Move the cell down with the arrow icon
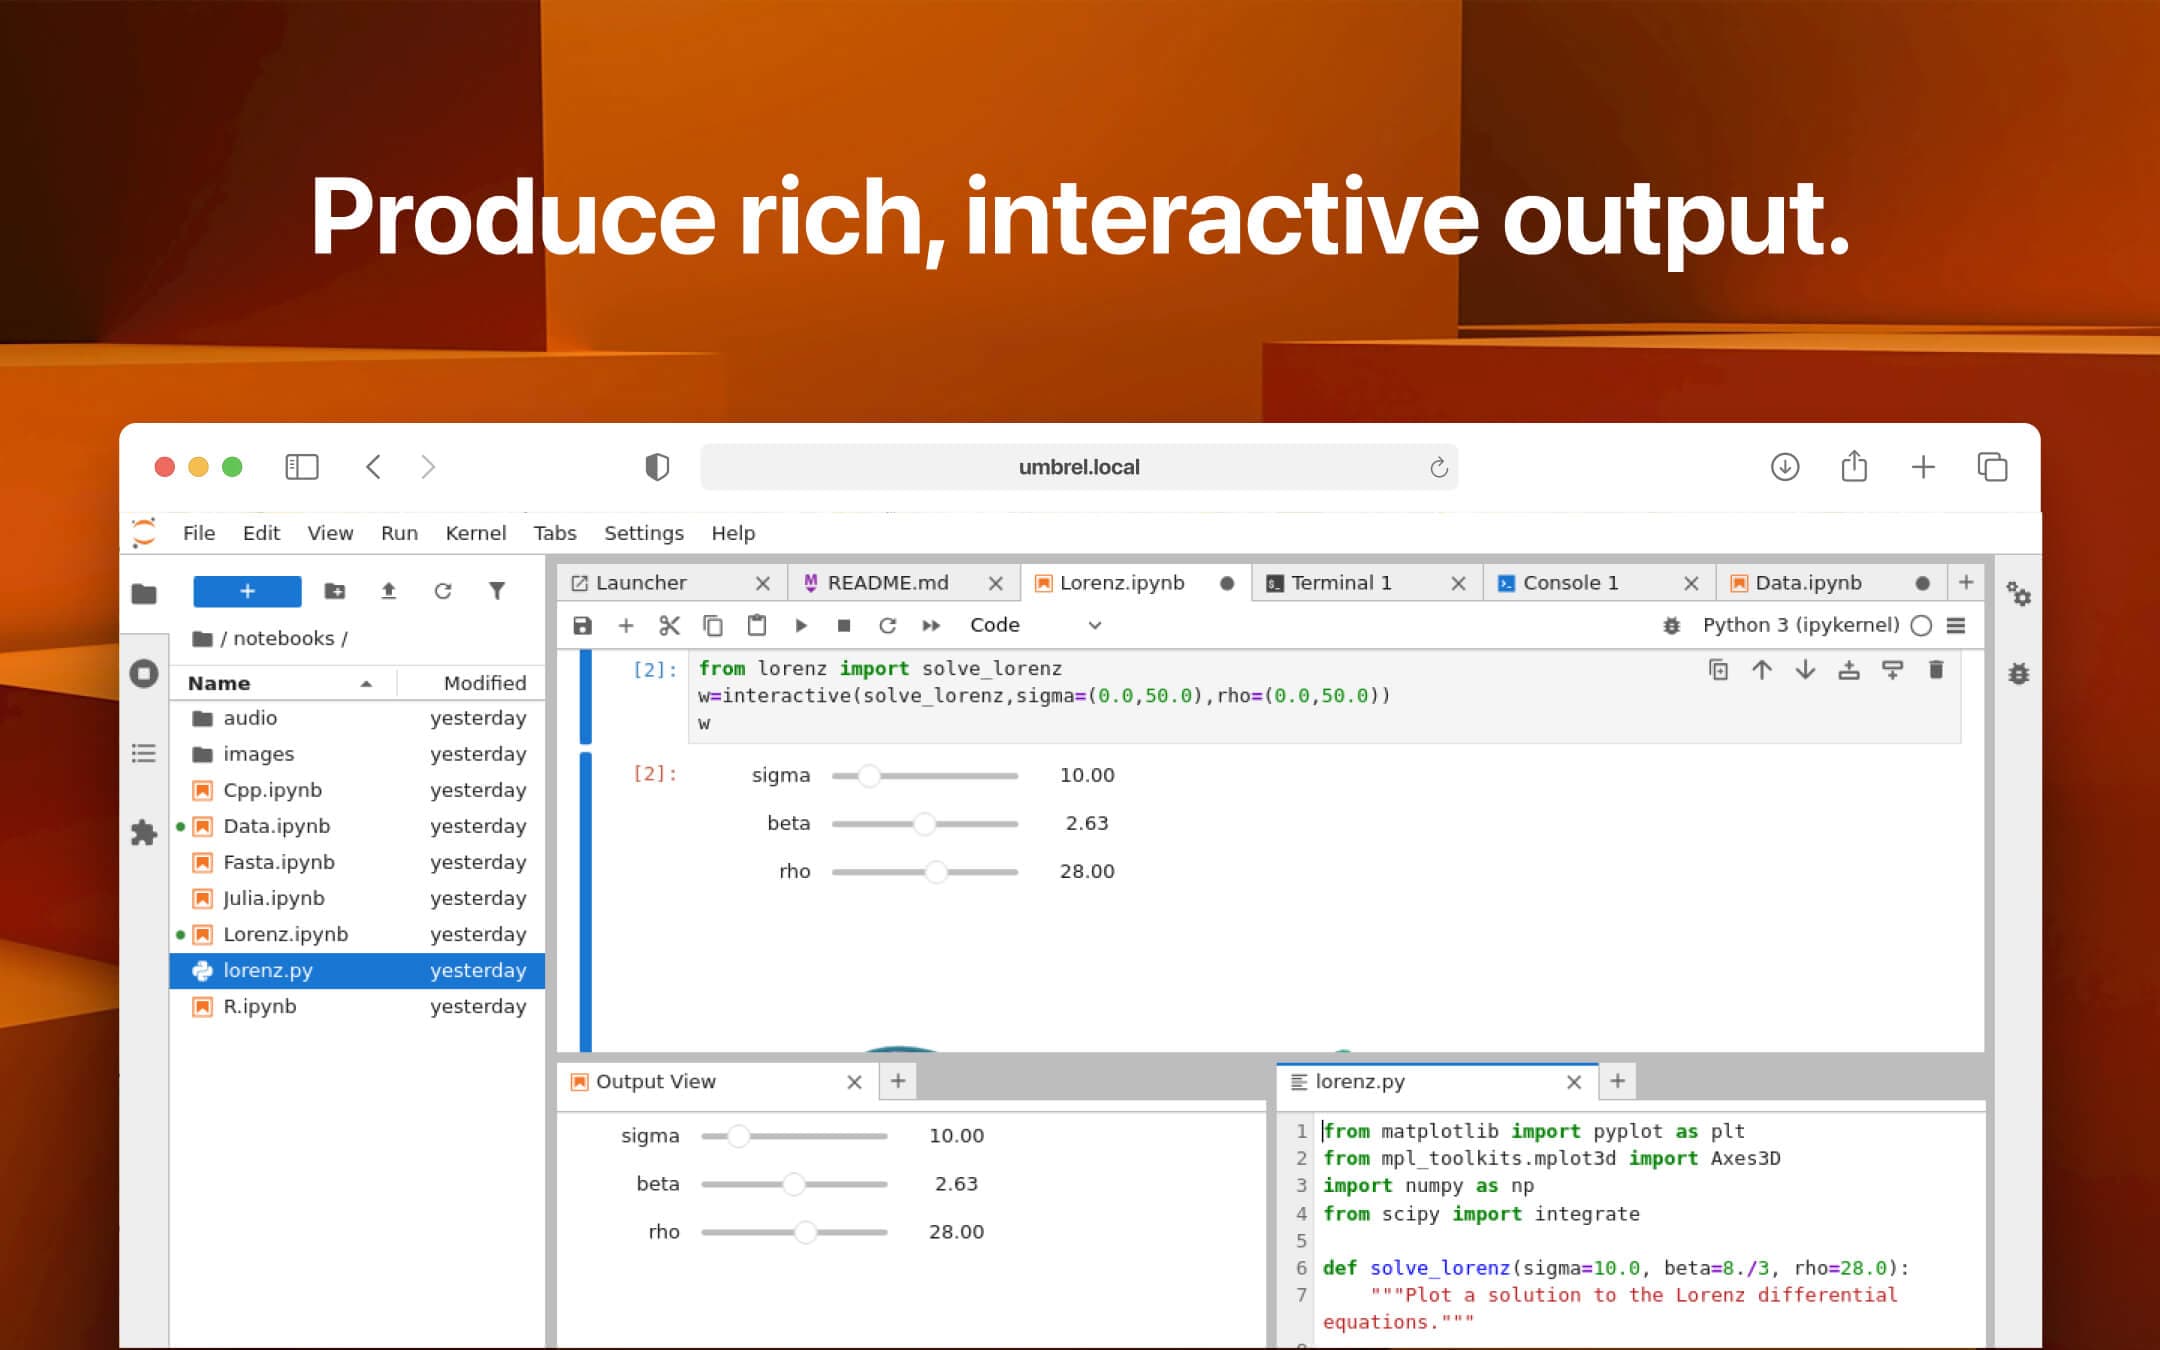This screenshot has height=1350, width=2160. [1805, 670]
